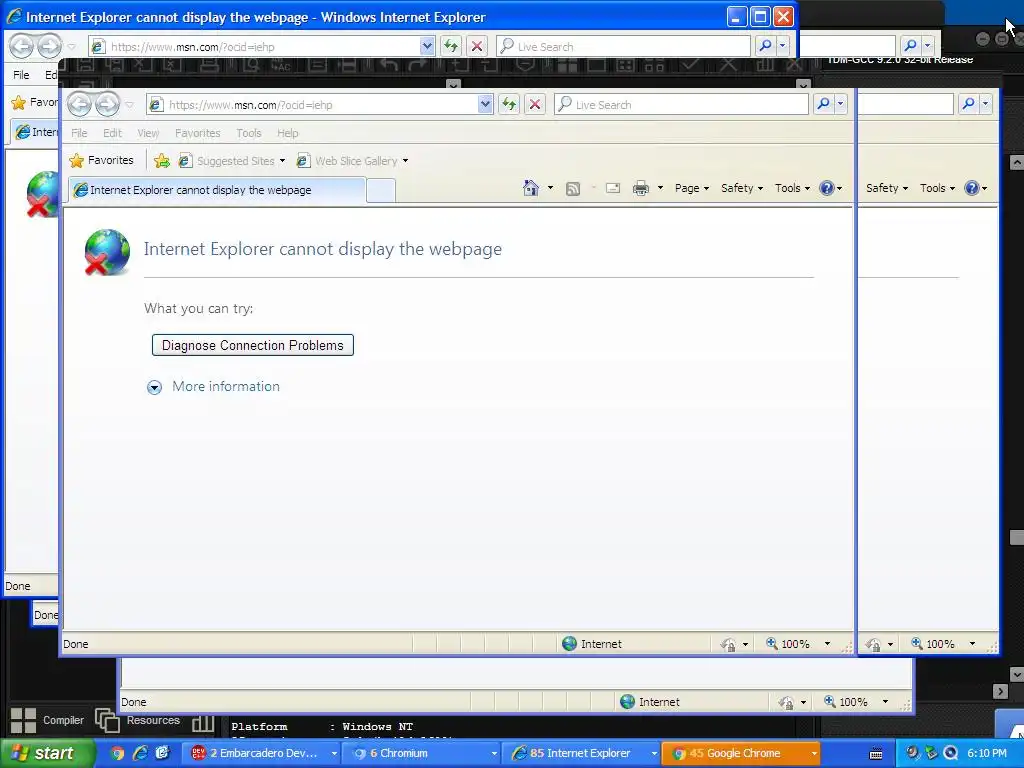1024x768 pixels.
Task: Open search provider dropdown in front window
Action: coord(840,104)
